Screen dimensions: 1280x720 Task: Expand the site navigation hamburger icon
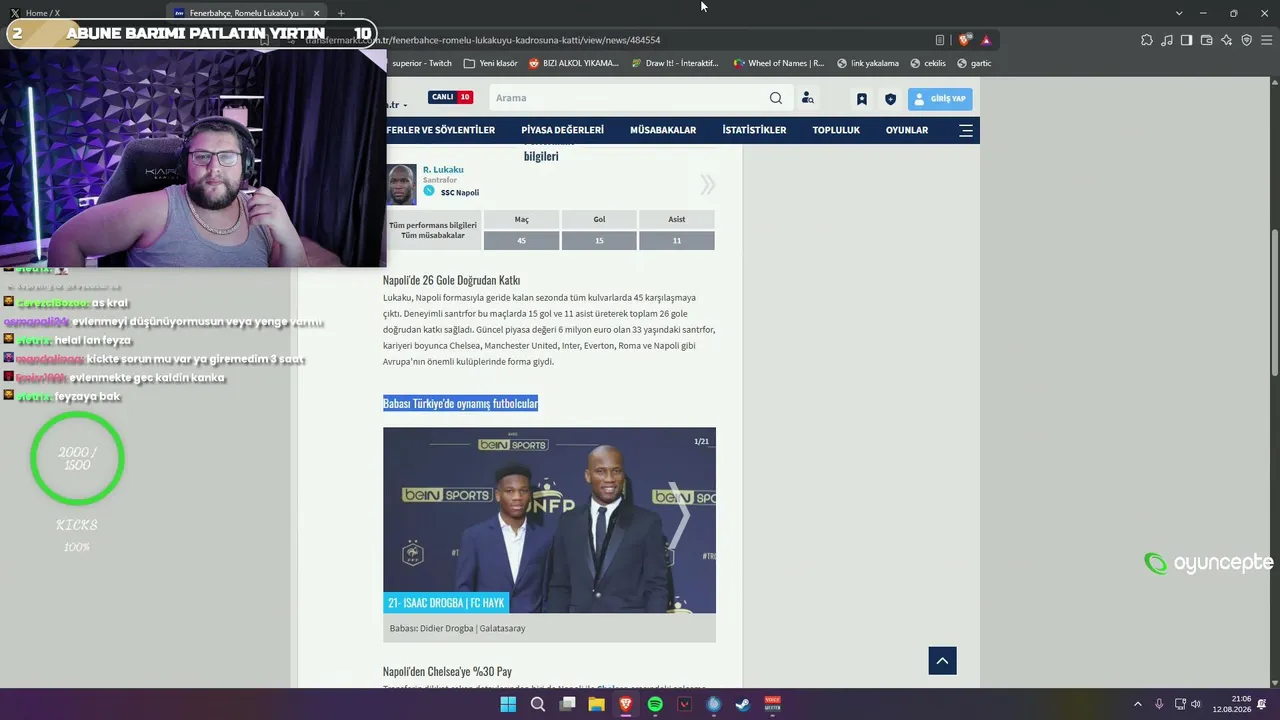point(966,130)
